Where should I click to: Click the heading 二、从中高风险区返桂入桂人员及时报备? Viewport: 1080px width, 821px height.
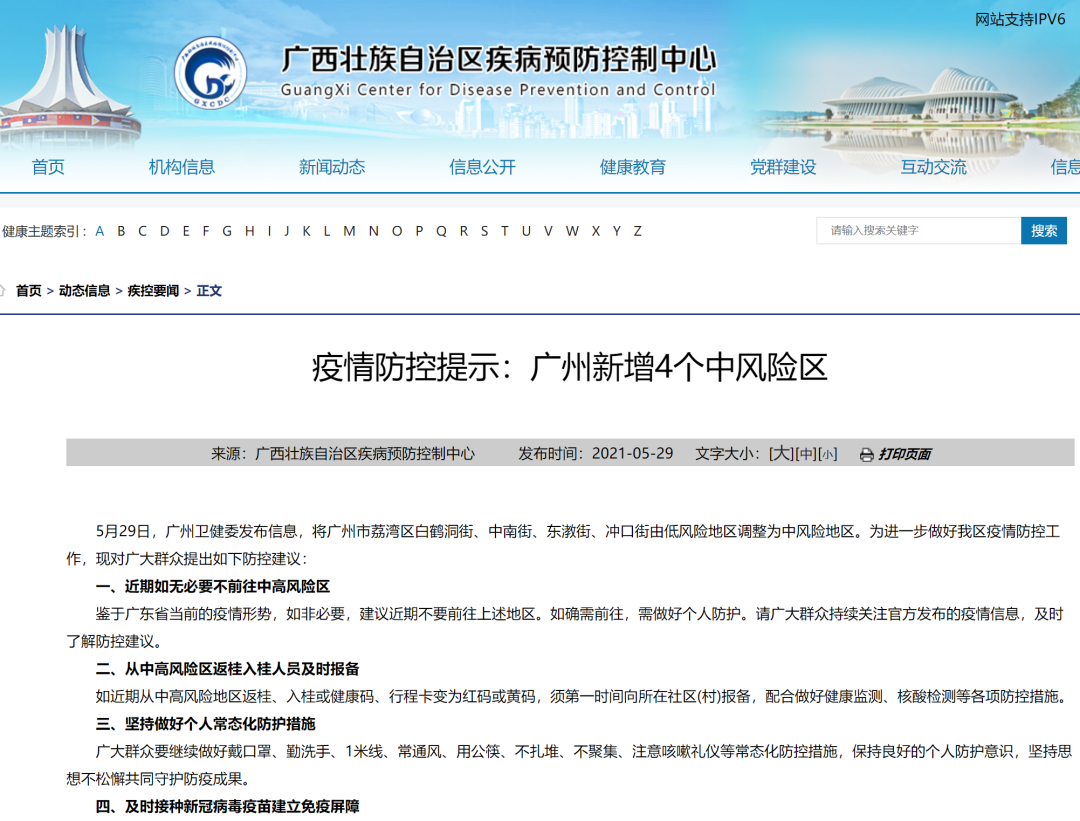pos(227,669)
